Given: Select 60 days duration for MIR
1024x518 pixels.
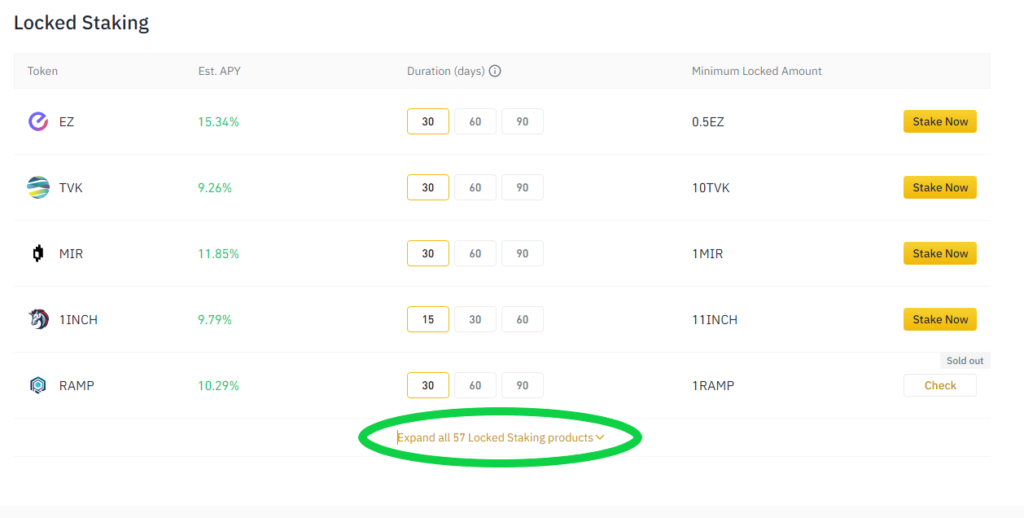Looking at the screenshot, I should pyautogui.click(x=475, y=253).
